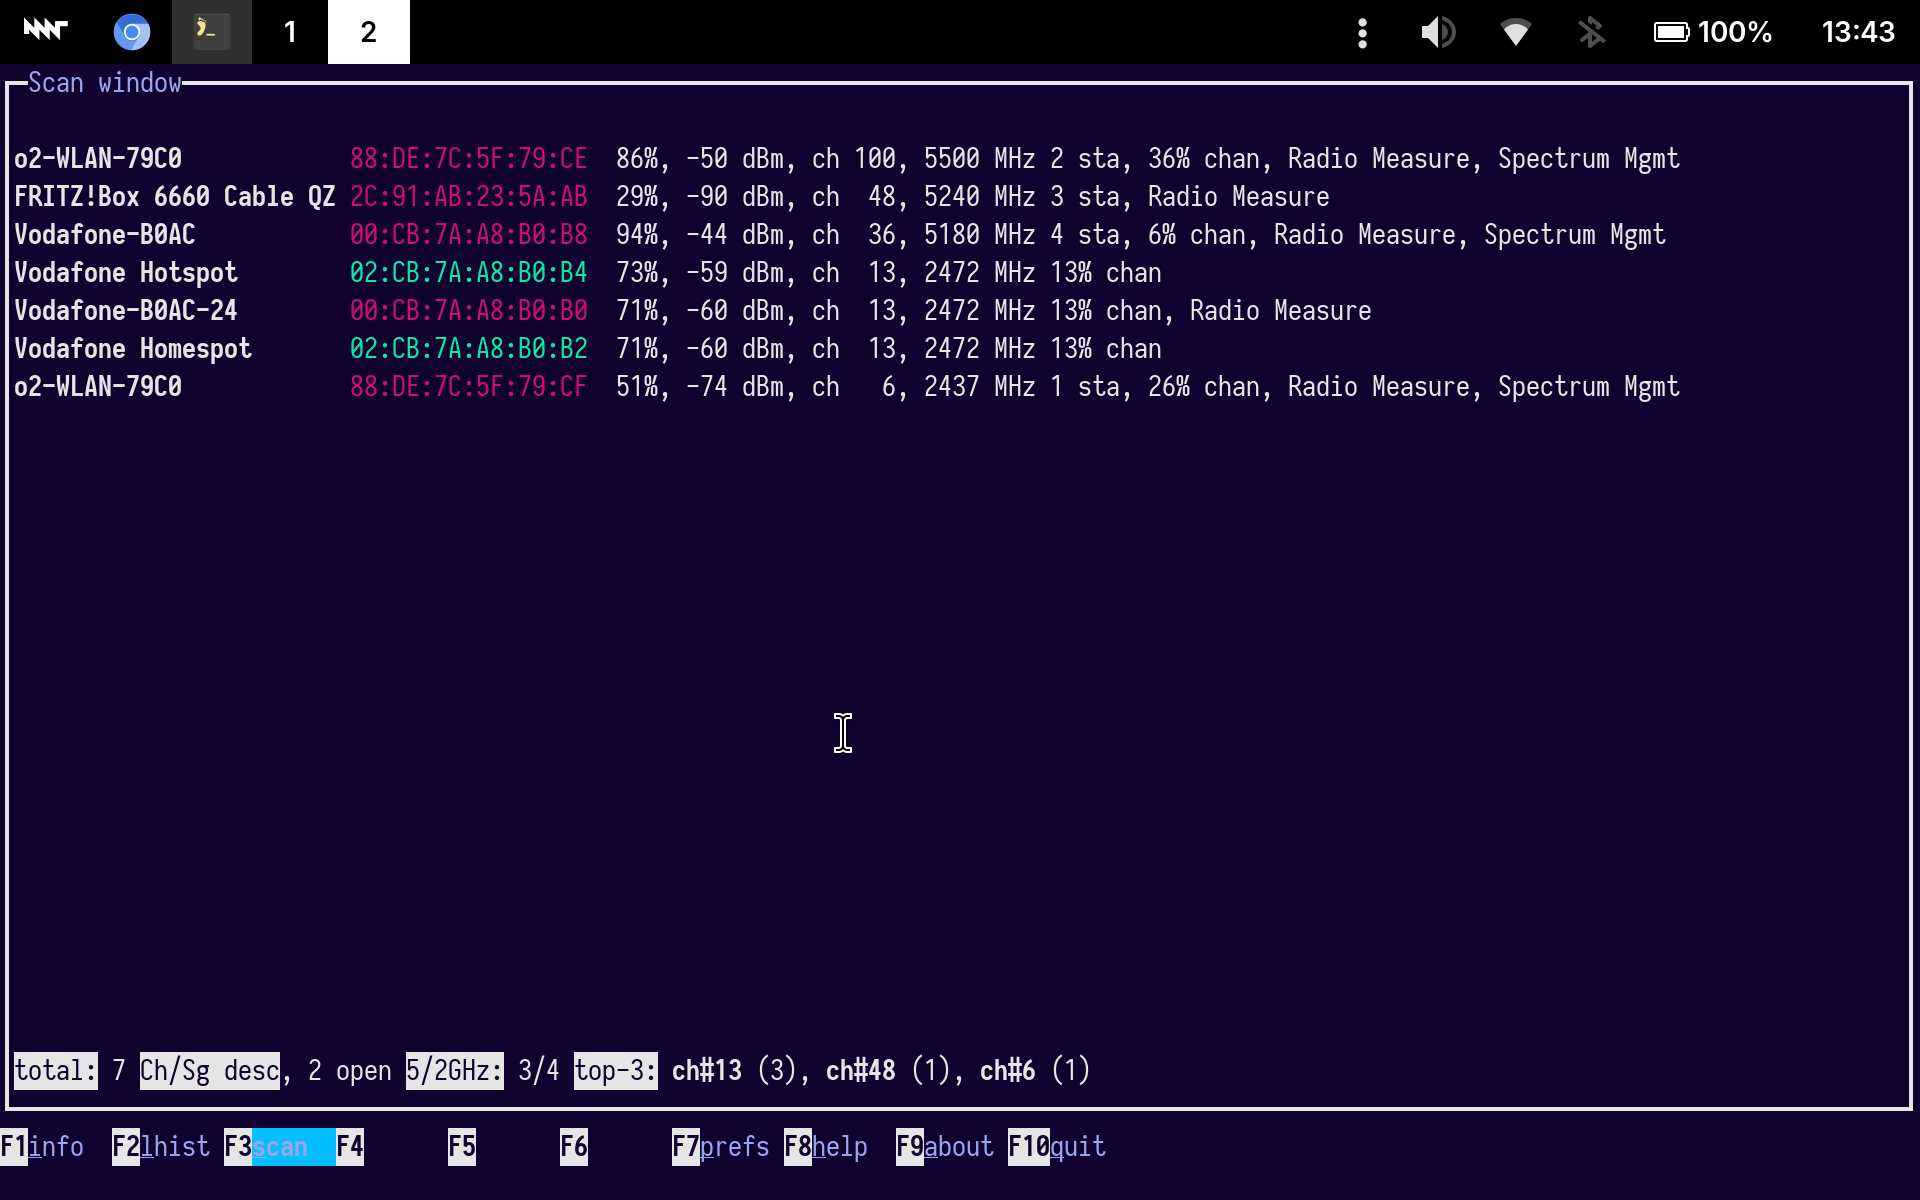Image resolution: width=1920 pixels, height=1200 pixels.
Task: Switch to workspace 1
Action: tap(290, 32)
